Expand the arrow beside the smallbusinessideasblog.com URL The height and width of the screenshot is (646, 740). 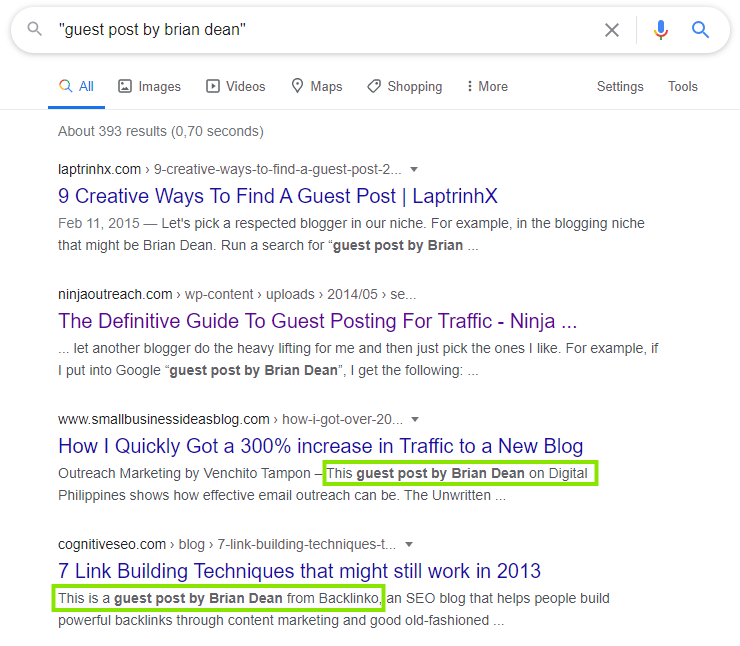click(x=415, y=419)
